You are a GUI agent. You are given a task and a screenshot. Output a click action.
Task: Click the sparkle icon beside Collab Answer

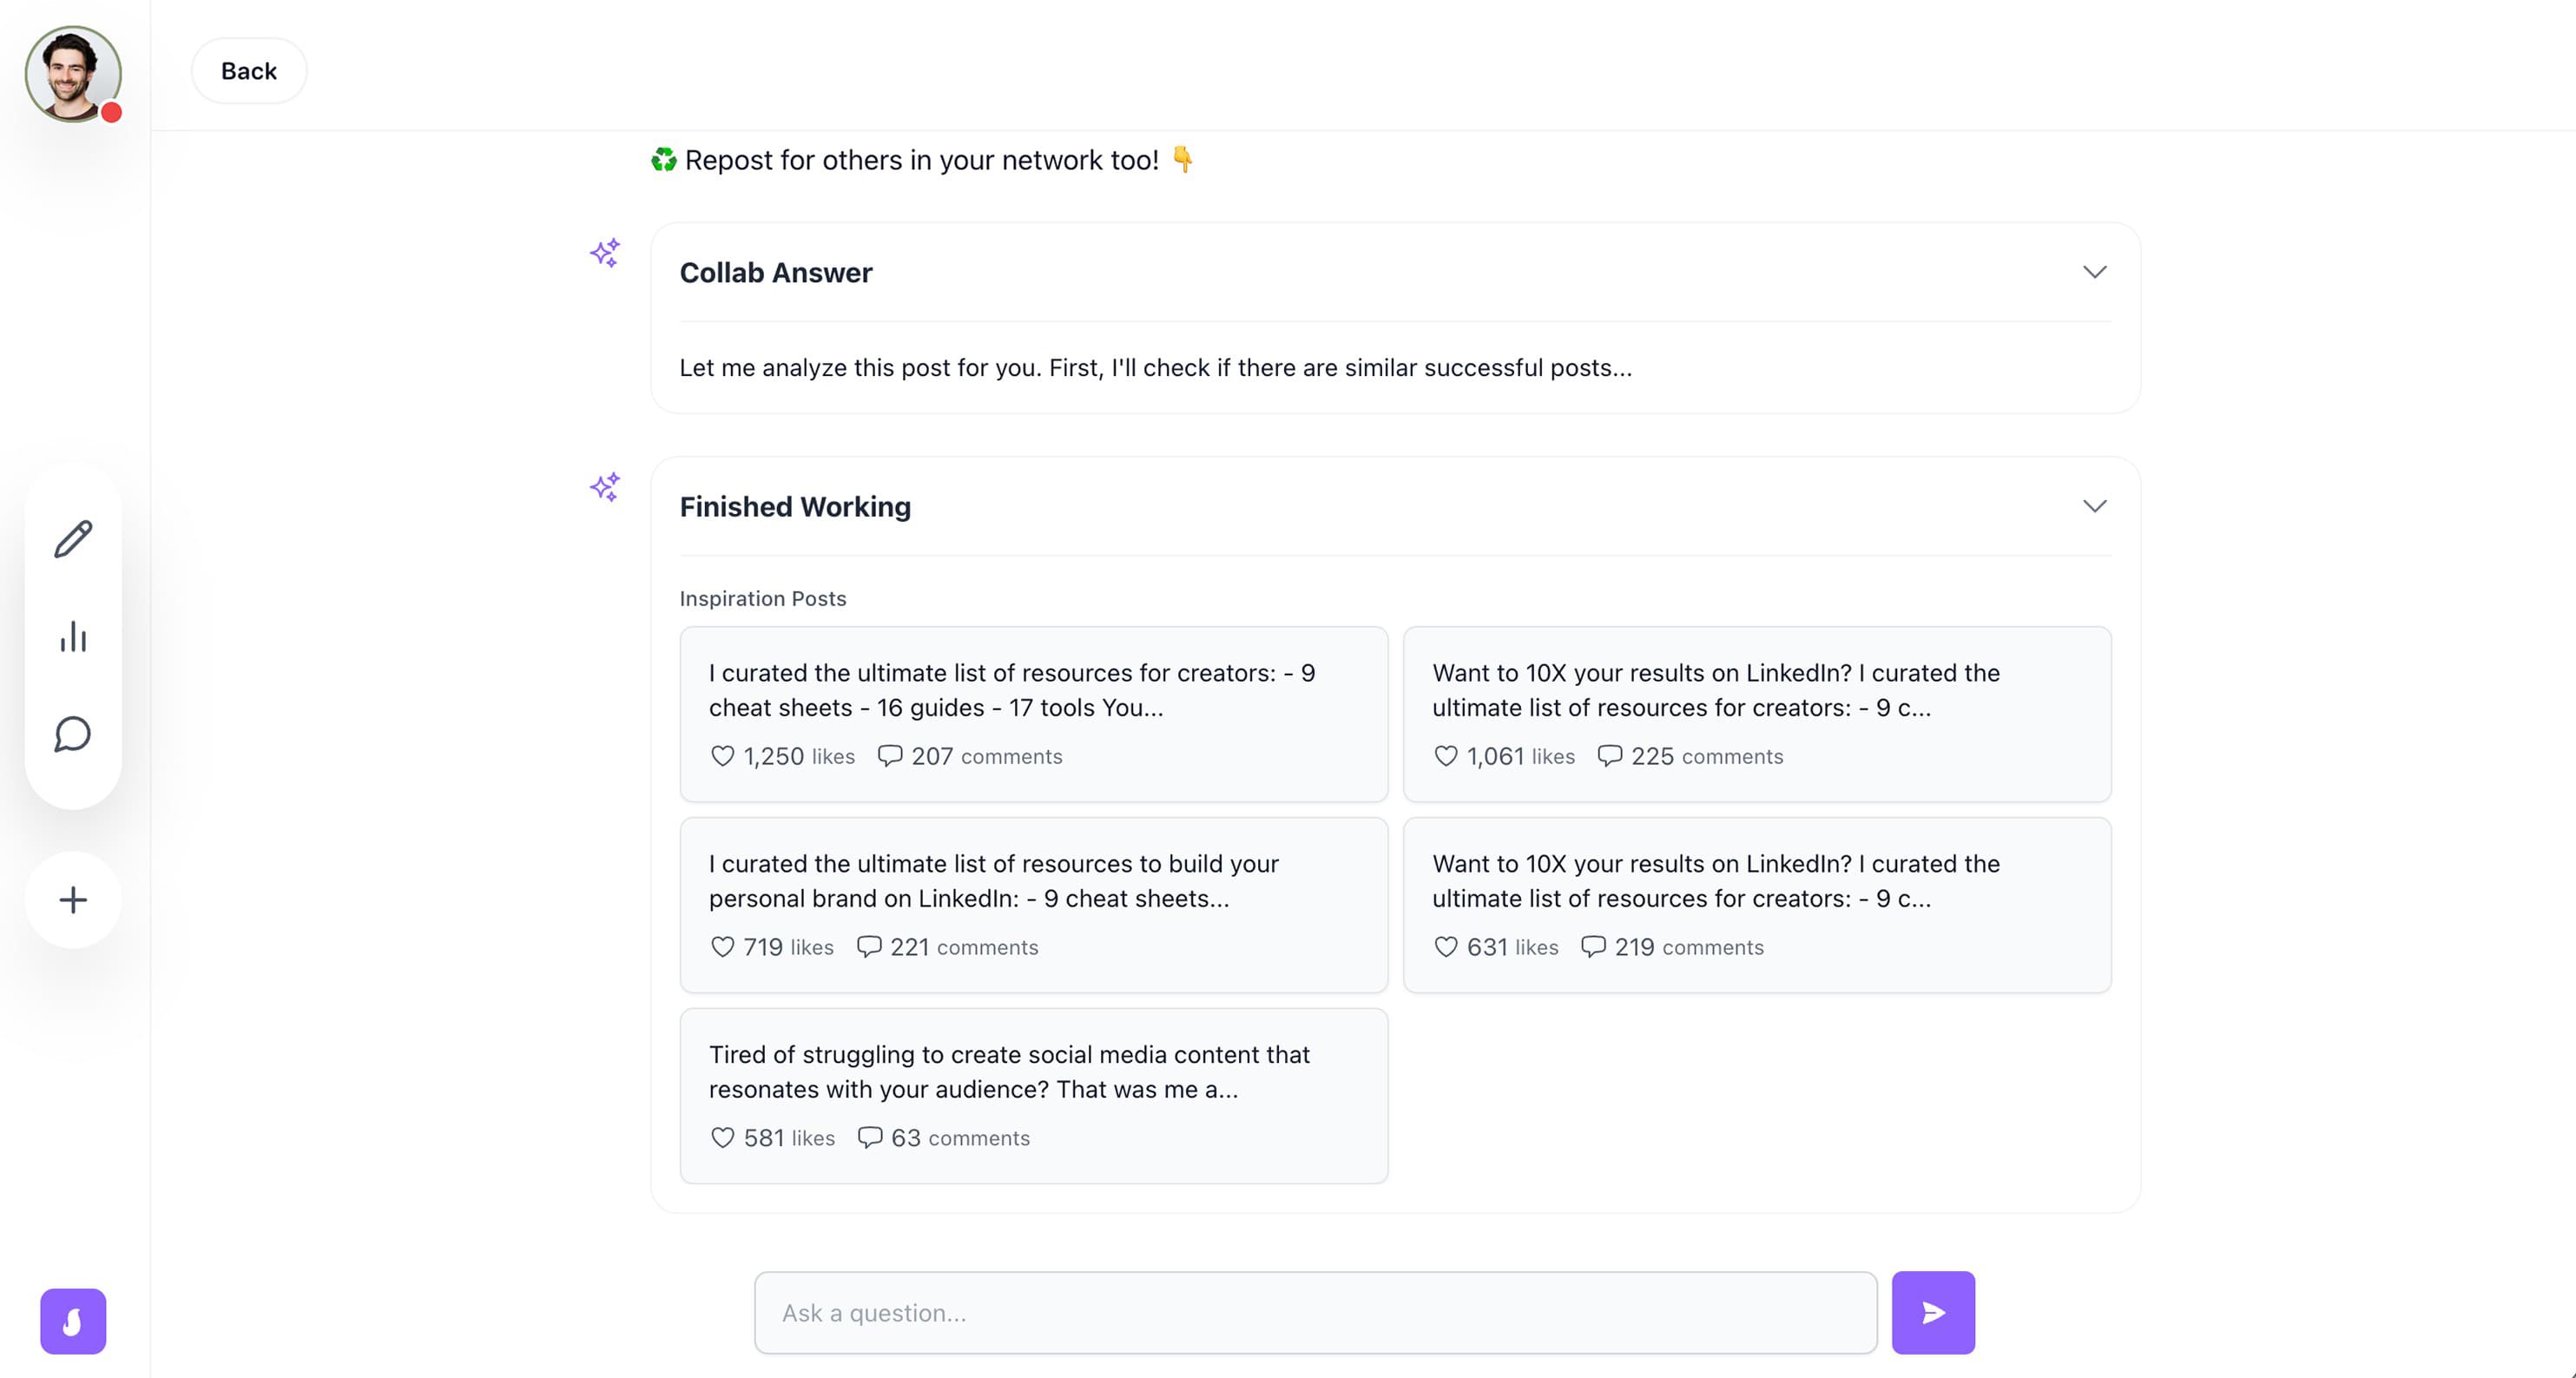click(x=605, y=253)
